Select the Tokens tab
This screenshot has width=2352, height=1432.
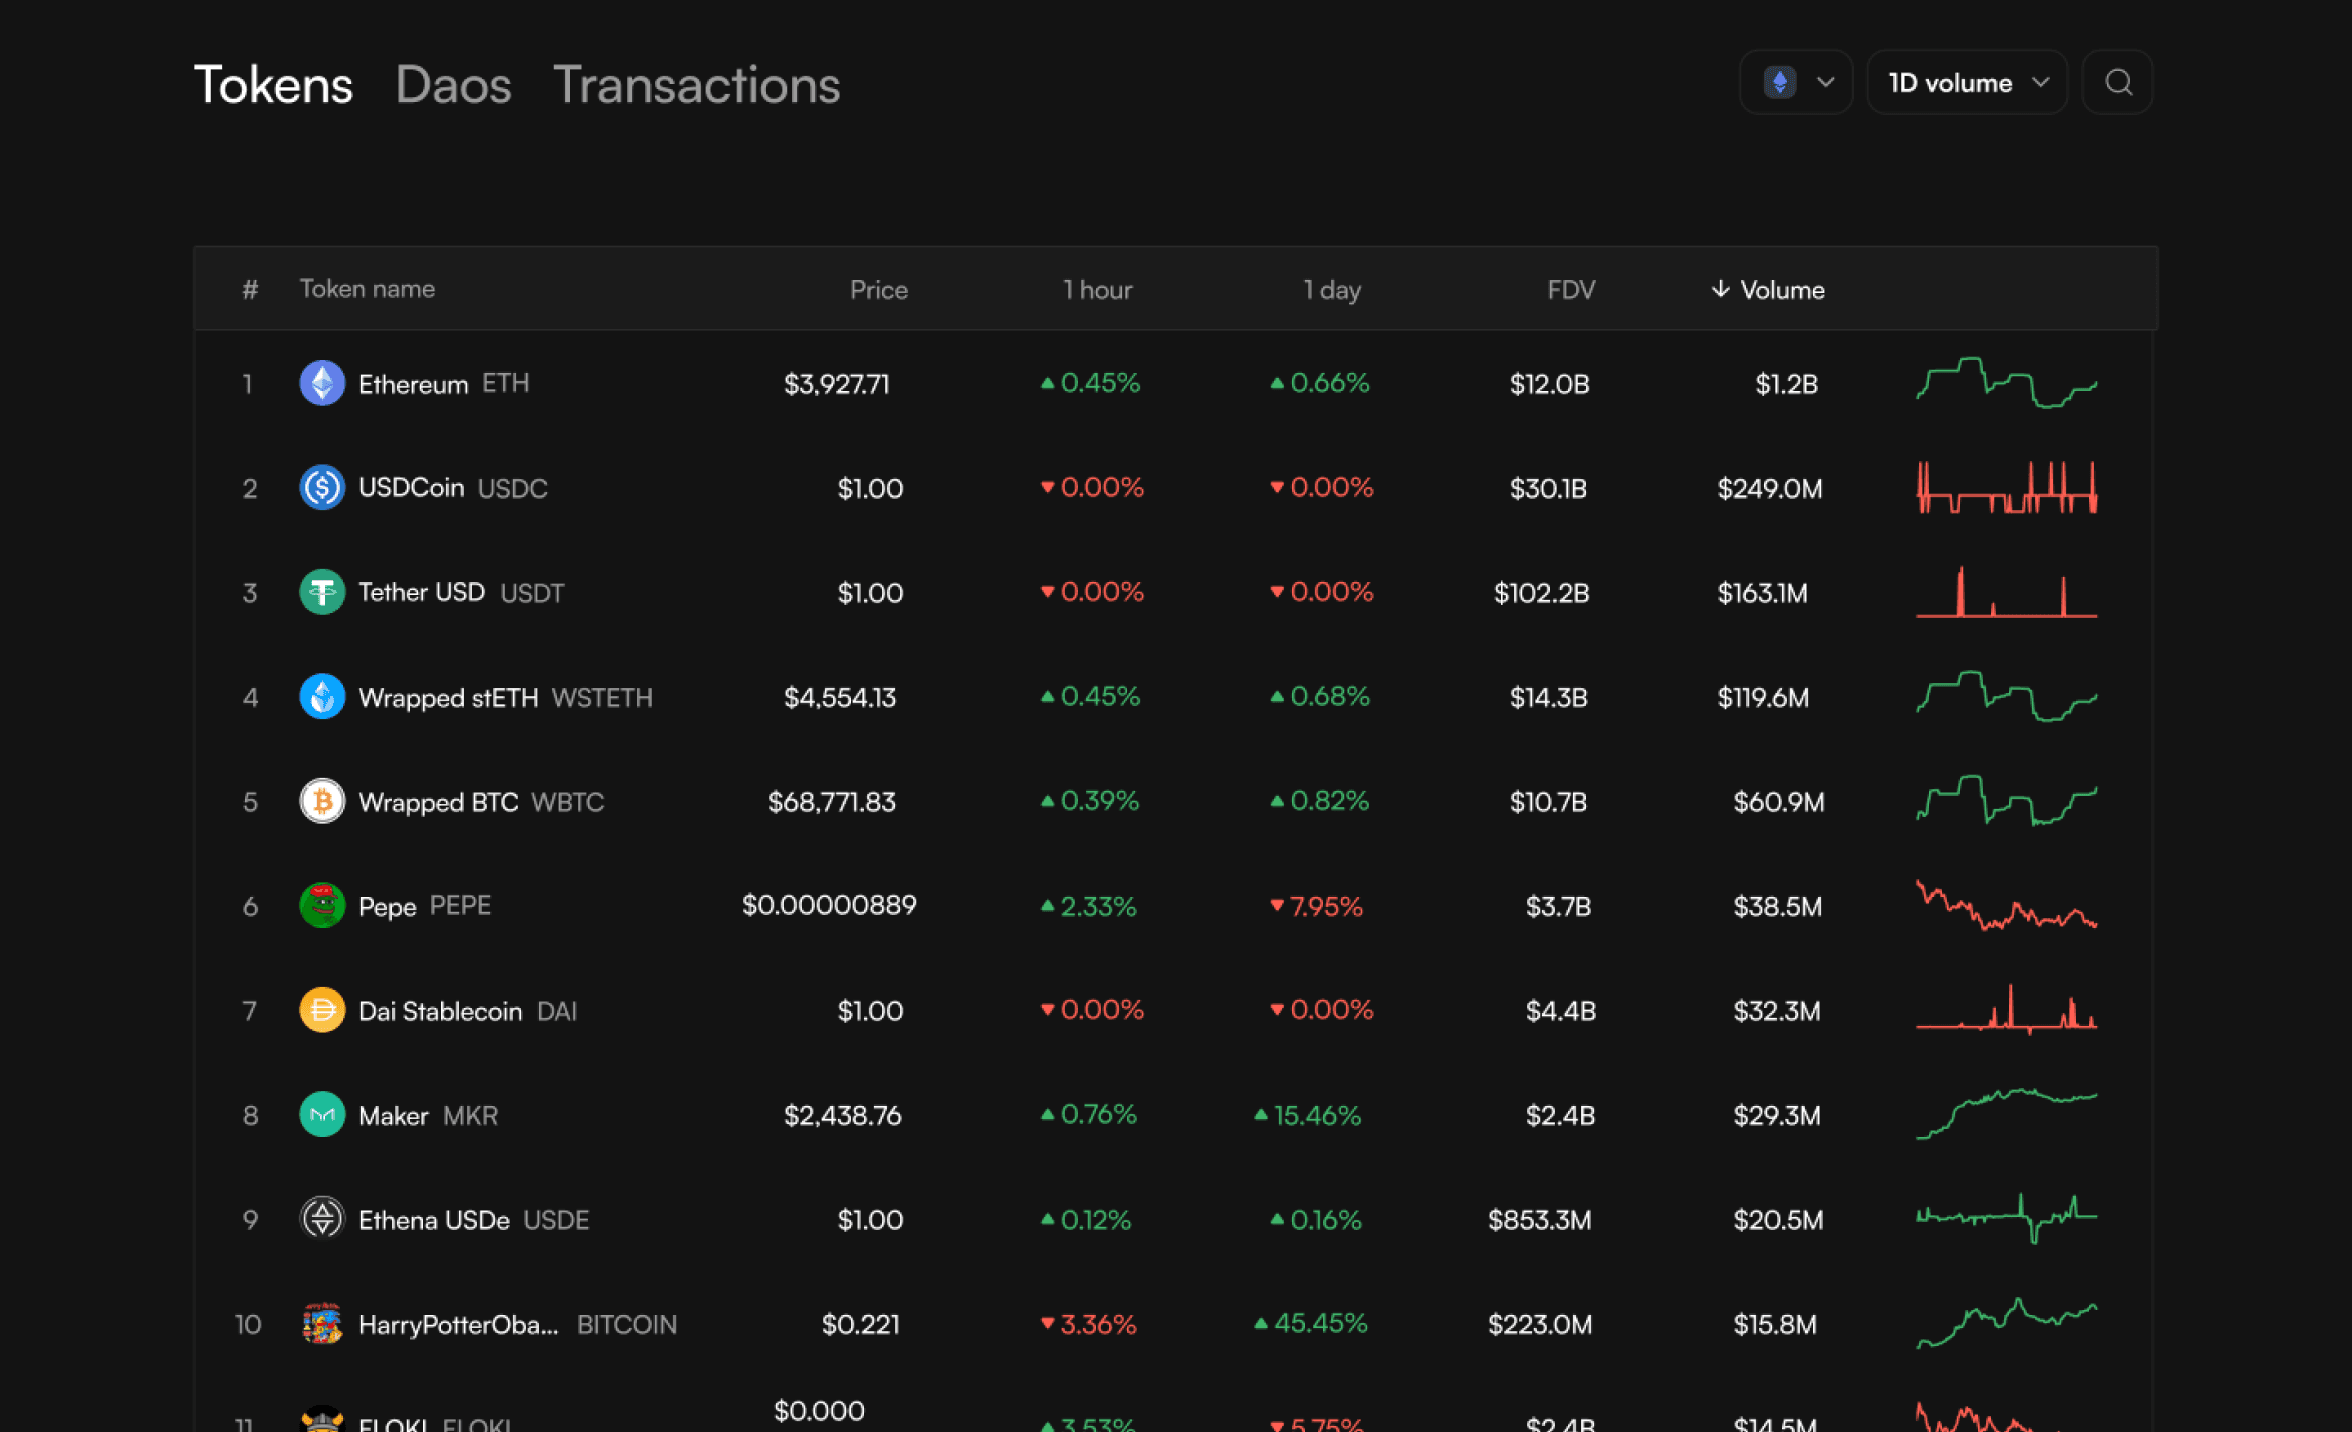click(x=273, y=85)
